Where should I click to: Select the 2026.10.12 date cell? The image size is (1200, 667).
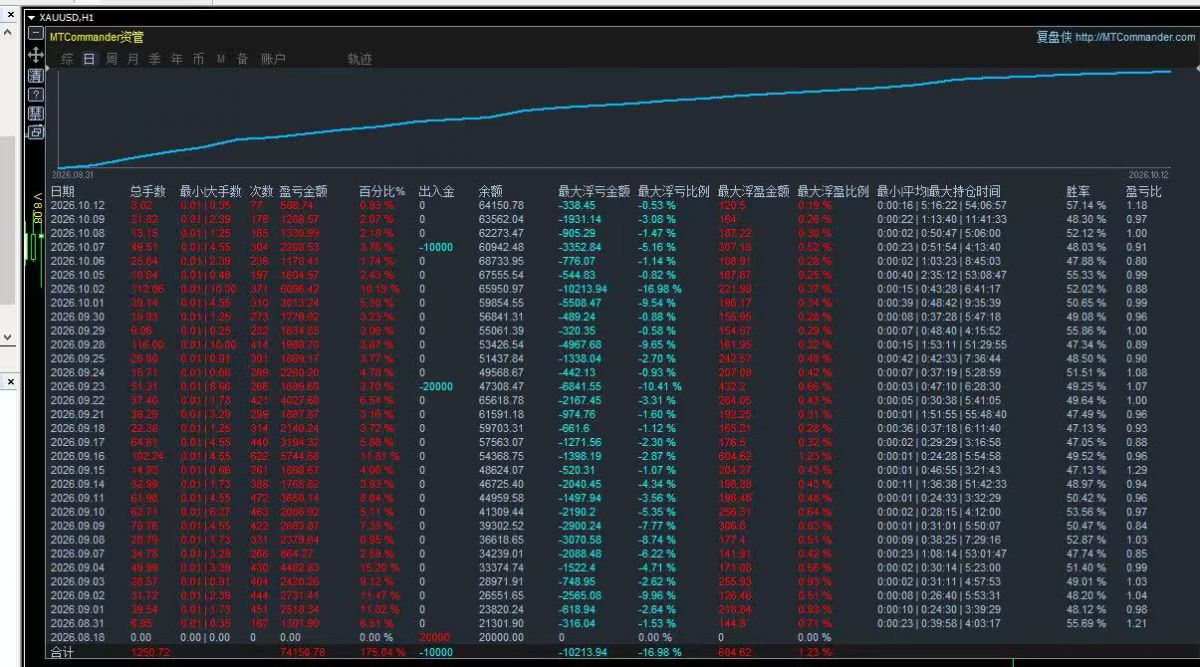tap(77, 205)
